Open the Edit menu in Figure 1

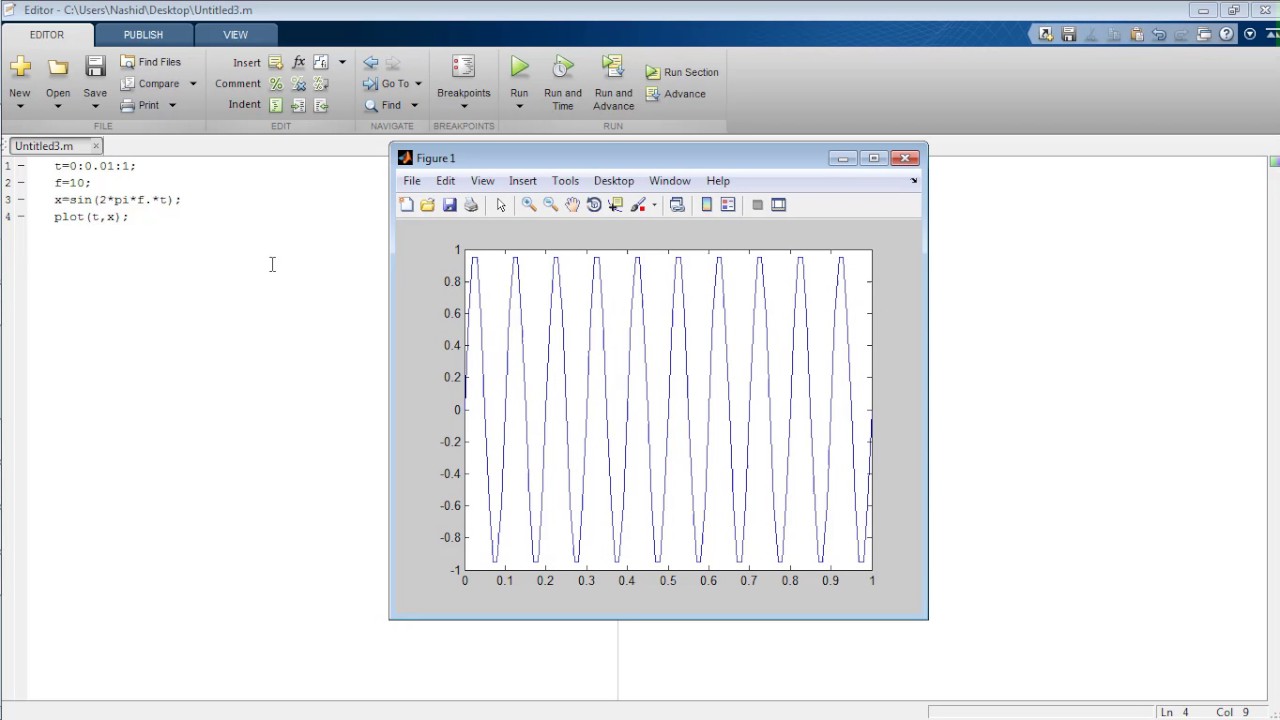coord(445,181)
